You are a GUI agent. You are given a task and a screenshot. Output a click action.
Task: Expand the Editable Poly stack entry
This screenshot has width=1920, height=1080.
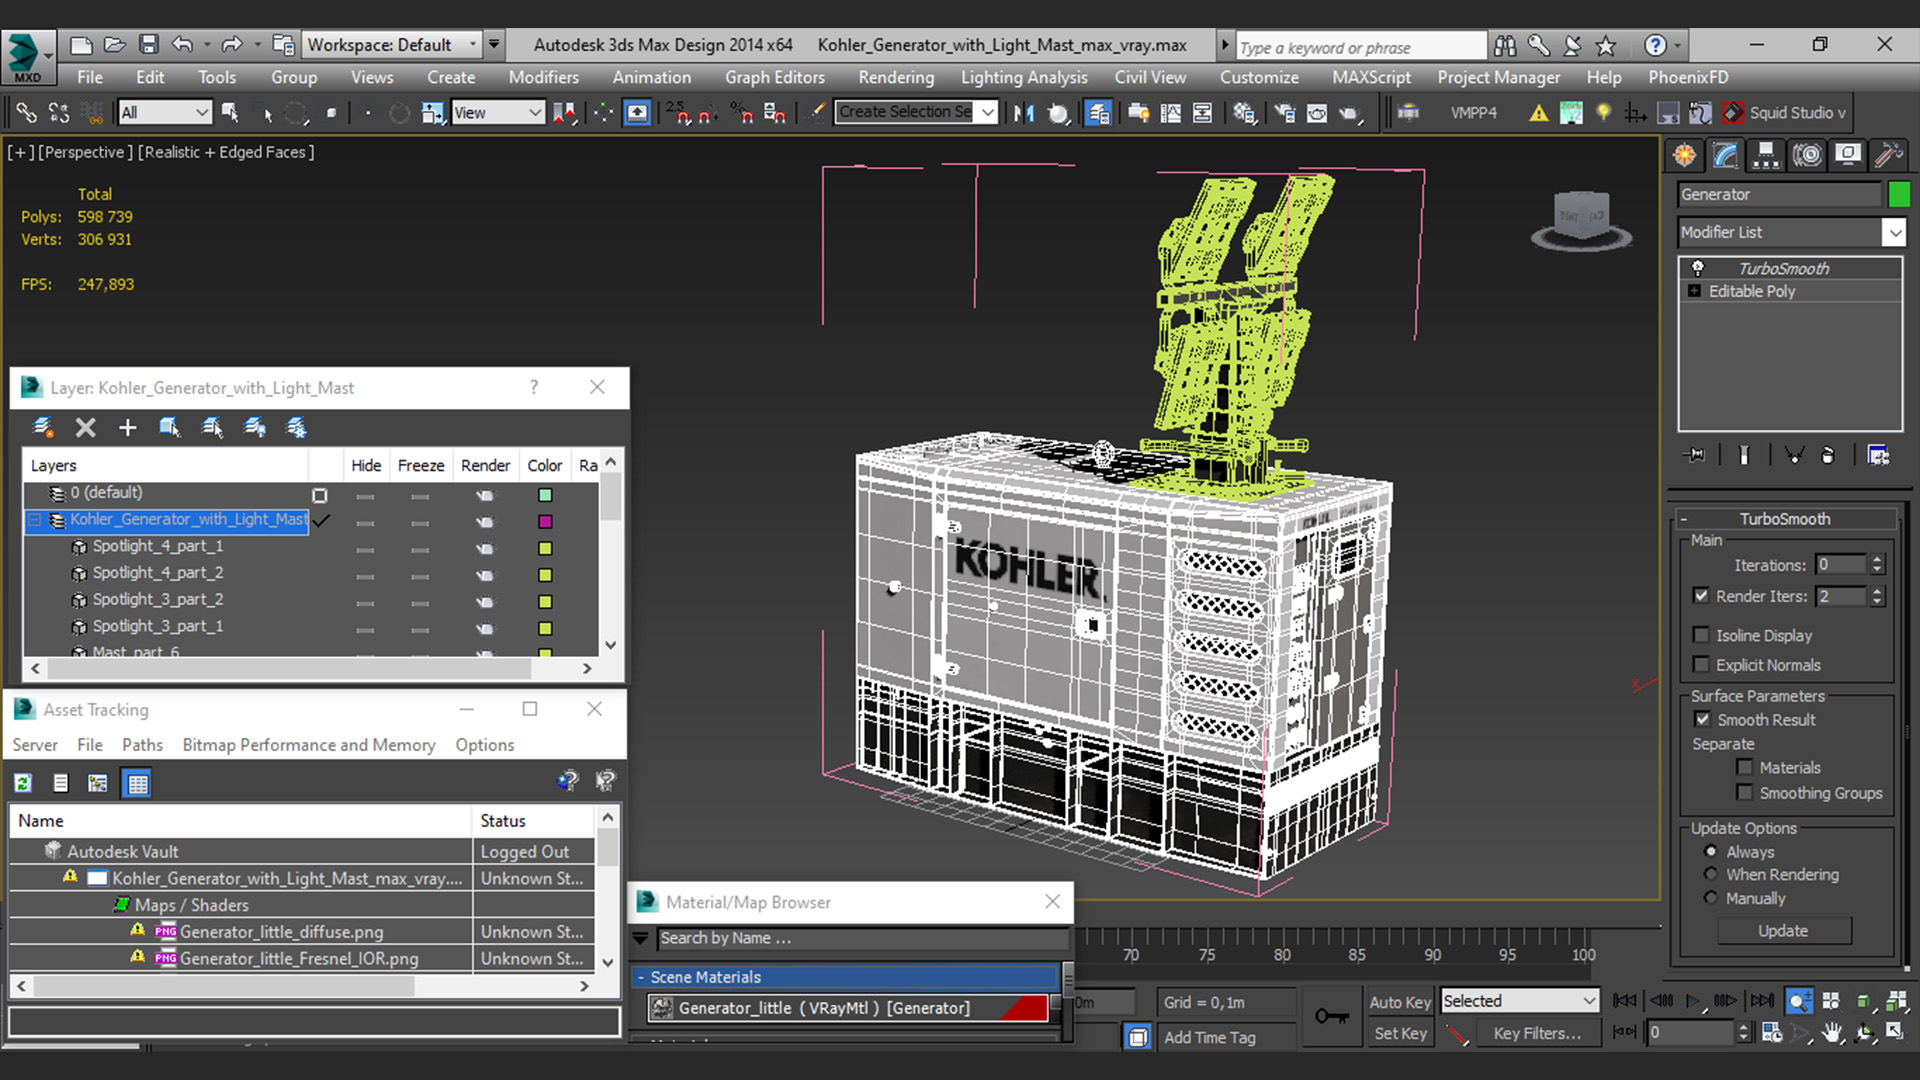(1694, 291)
